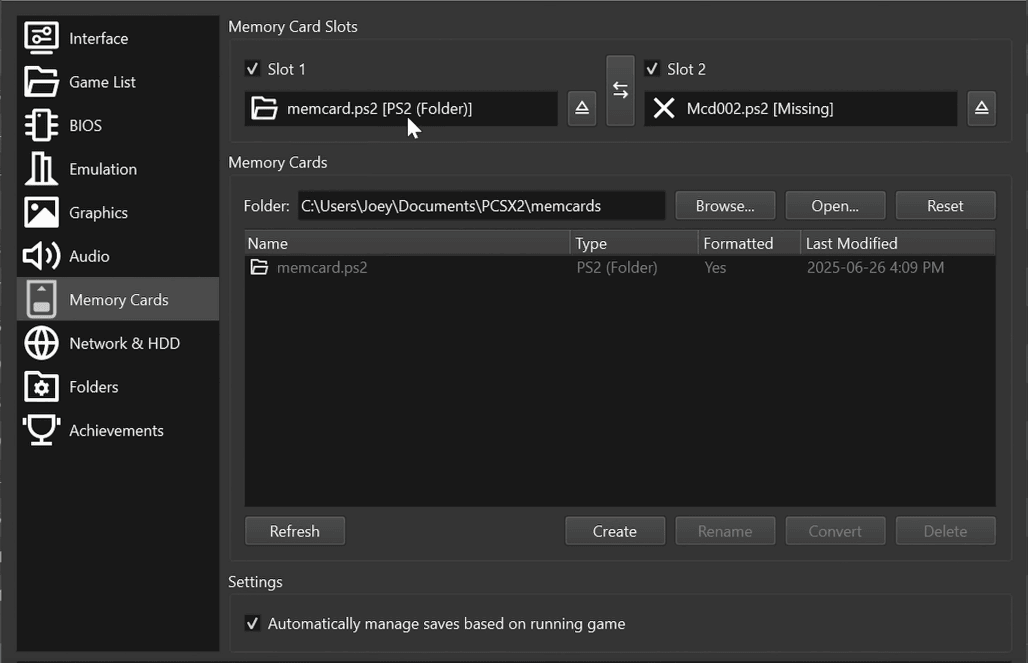Image resolution: width=1028 pixels, height=663 pixels.
Task: Disable the Slot 1 checkbox
Action: click(252, 69)
